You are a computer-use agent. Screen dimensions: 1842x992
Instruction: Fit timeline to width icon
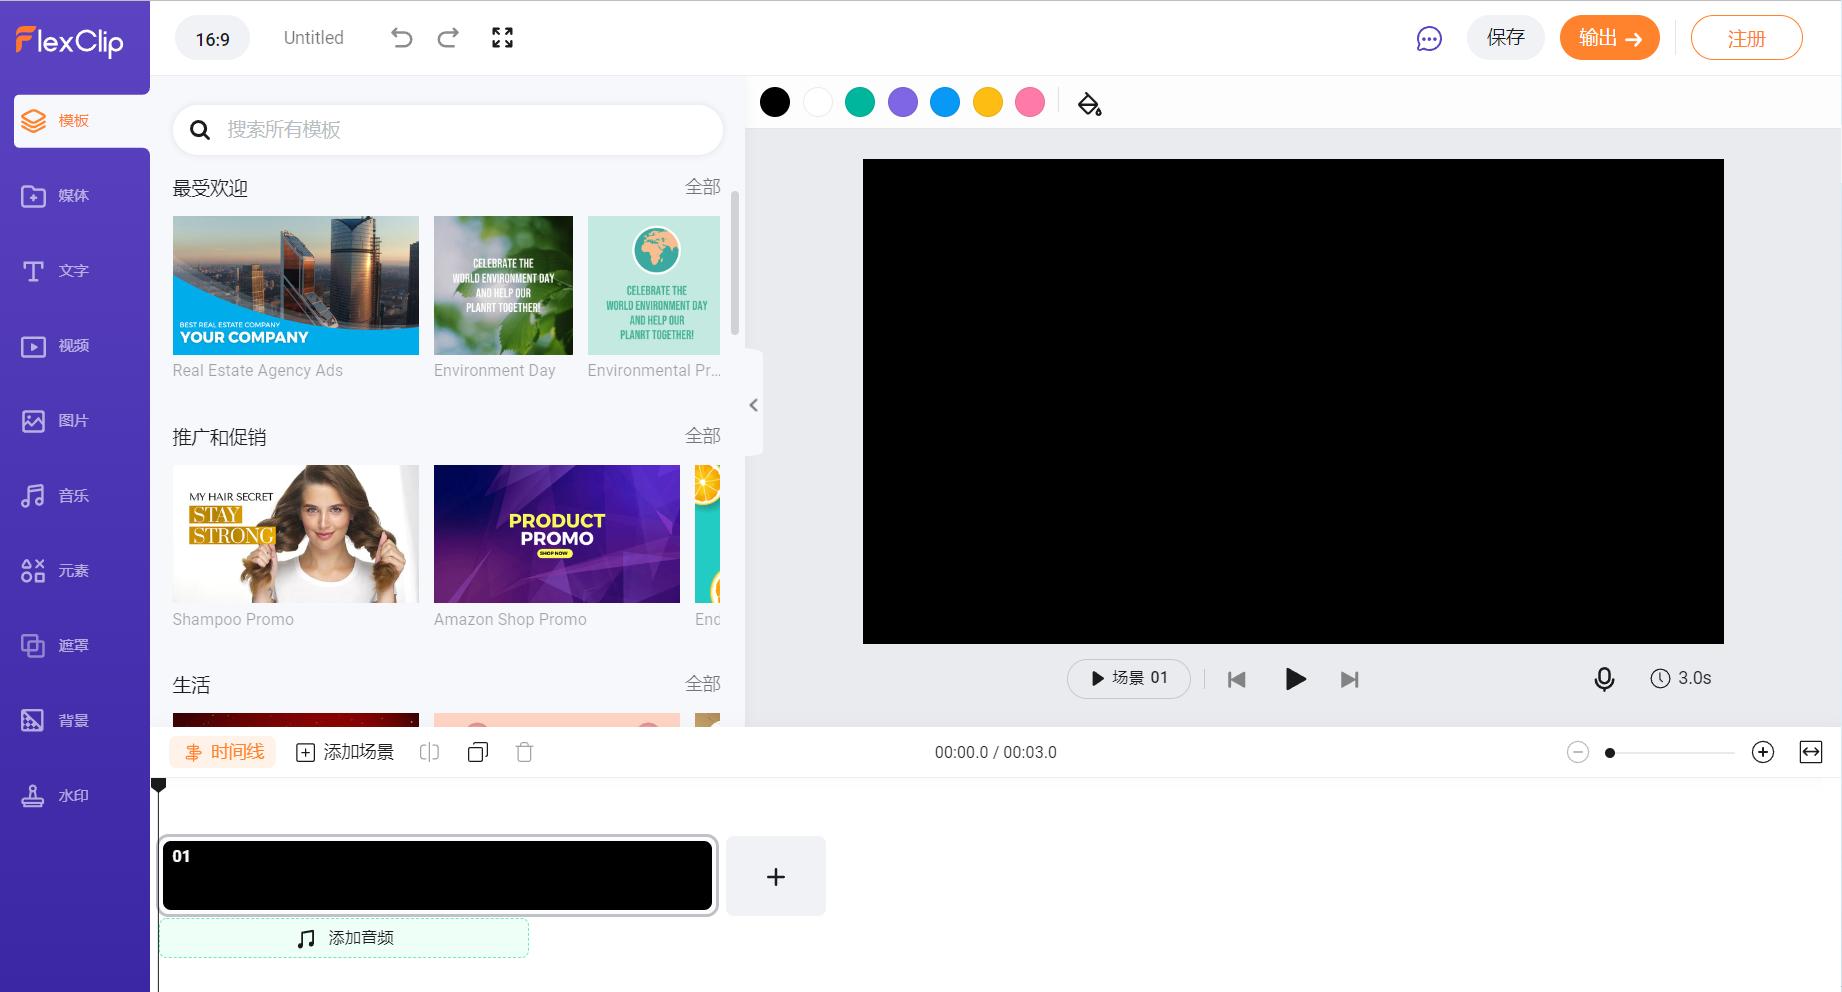pyautogui.click(x=1810, y=752)
